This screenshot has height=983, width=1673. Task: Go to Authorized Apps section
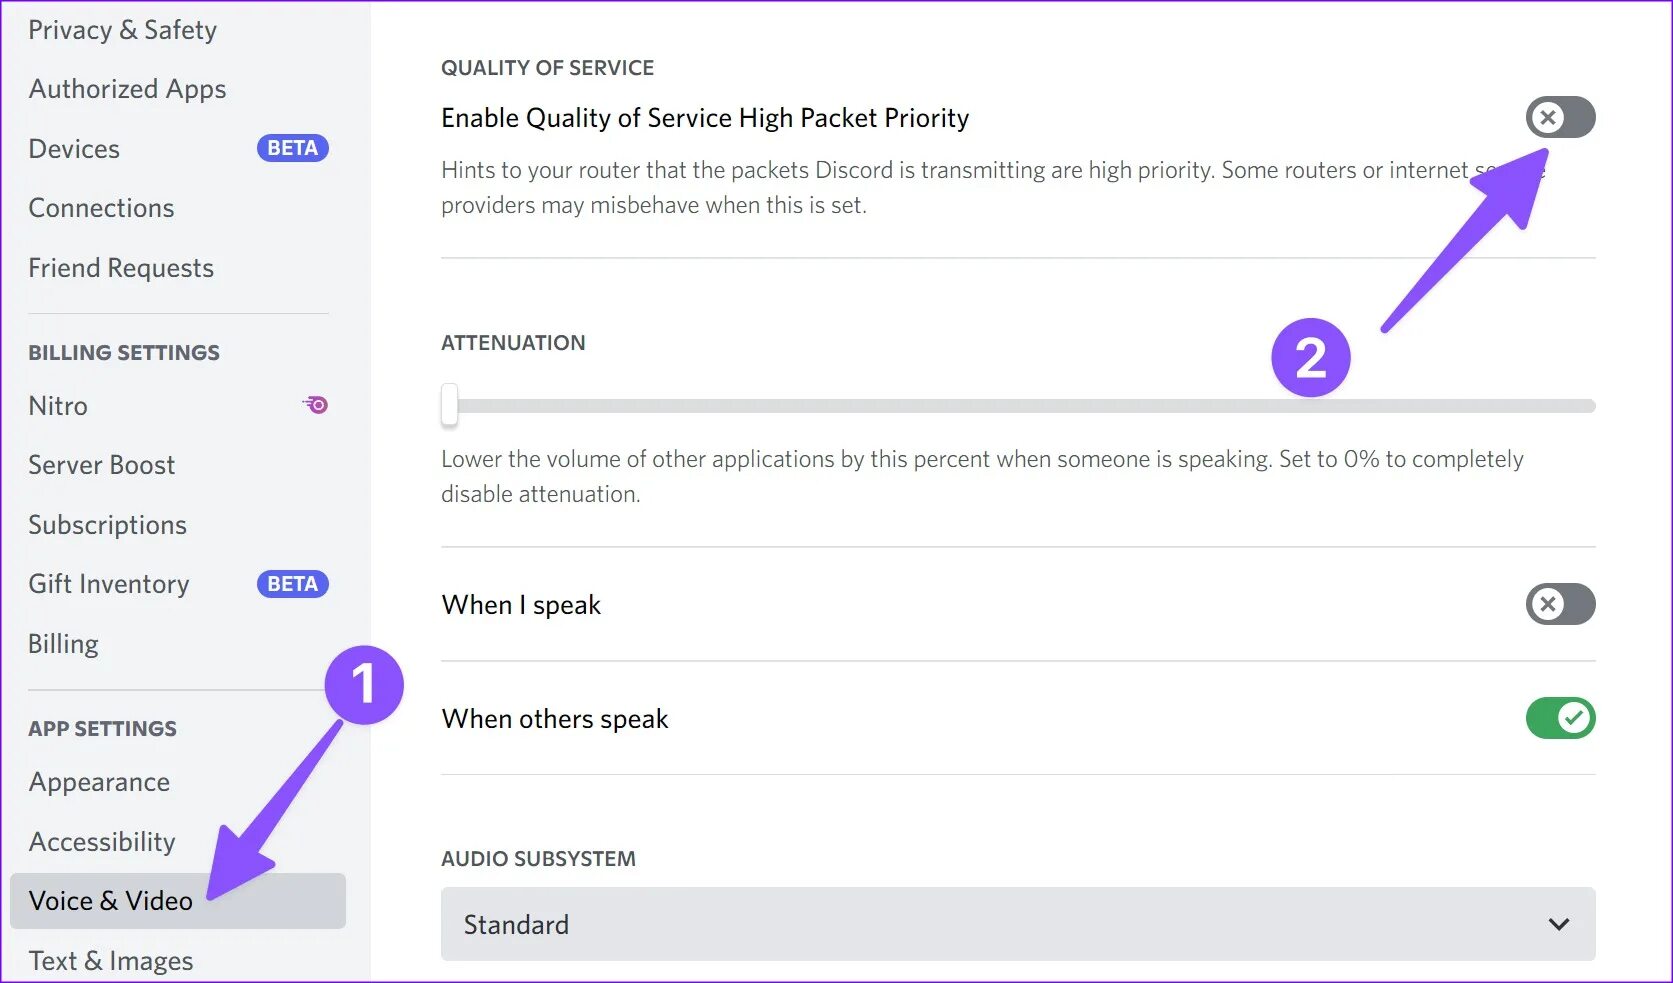(x=127, y=89)
